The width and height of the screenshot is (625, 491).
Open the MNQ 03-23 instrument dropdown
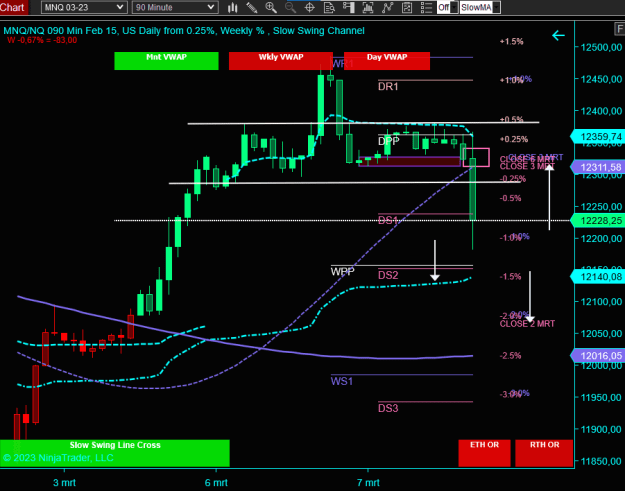click(x=84, y=7)
